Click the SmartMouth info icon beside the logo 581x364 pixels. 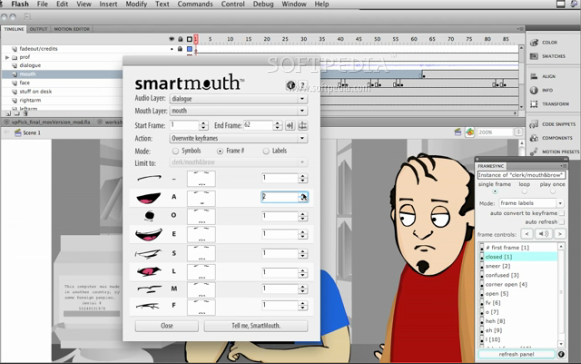tap(291, 85)
